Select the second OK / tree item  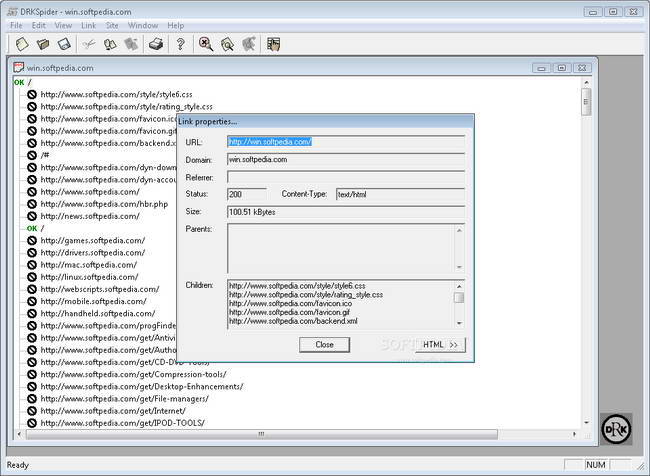point(35,228)
